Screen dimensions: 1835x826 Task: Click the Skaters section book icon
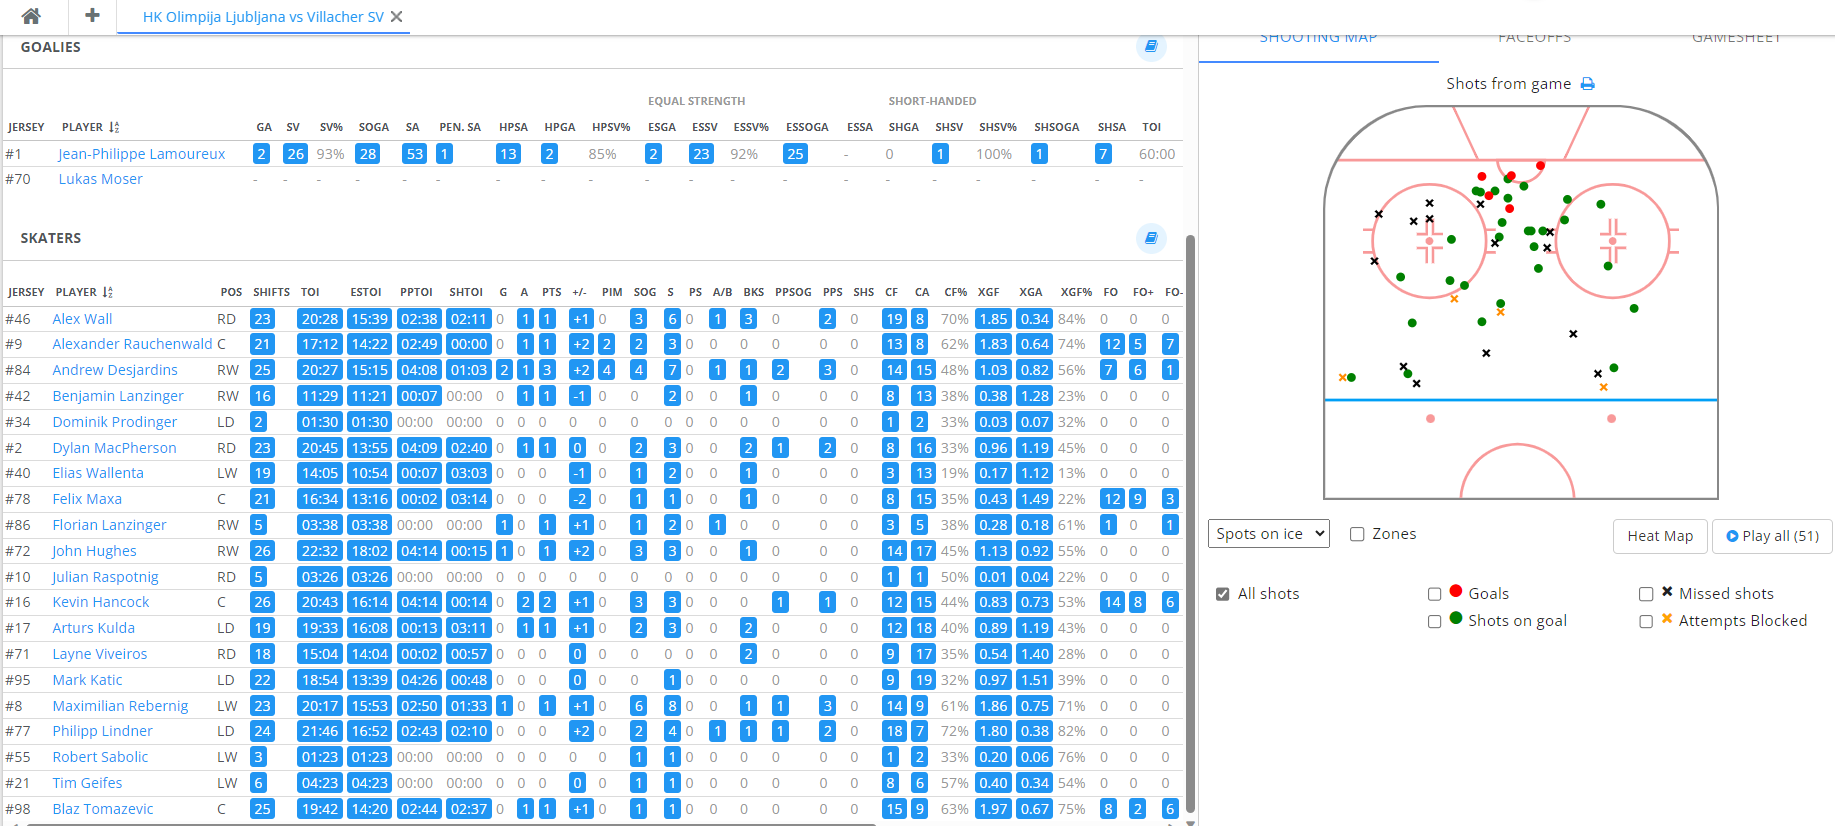point(1151,238)
